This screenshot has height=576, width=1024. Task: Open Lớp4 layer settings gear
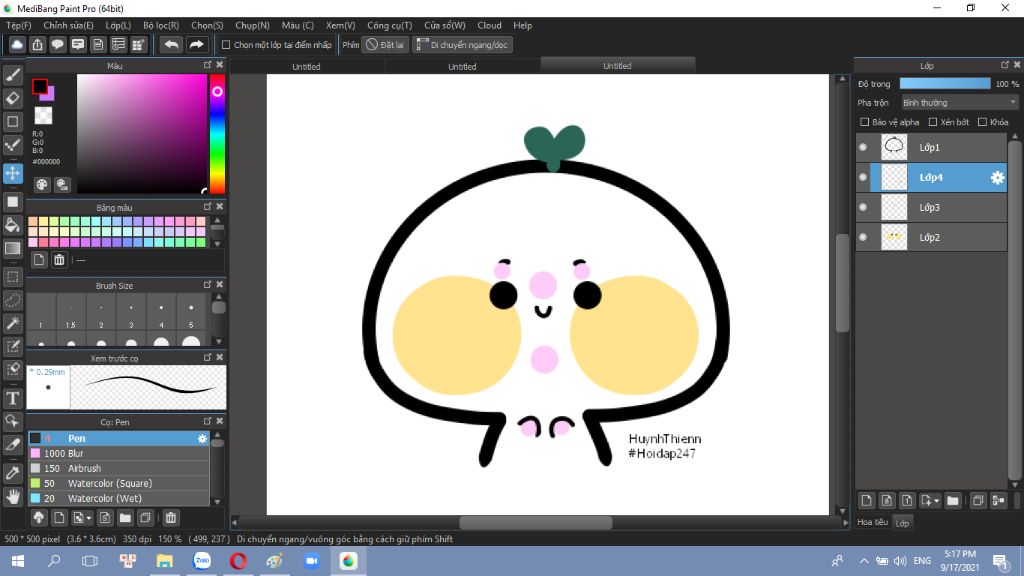997,178
